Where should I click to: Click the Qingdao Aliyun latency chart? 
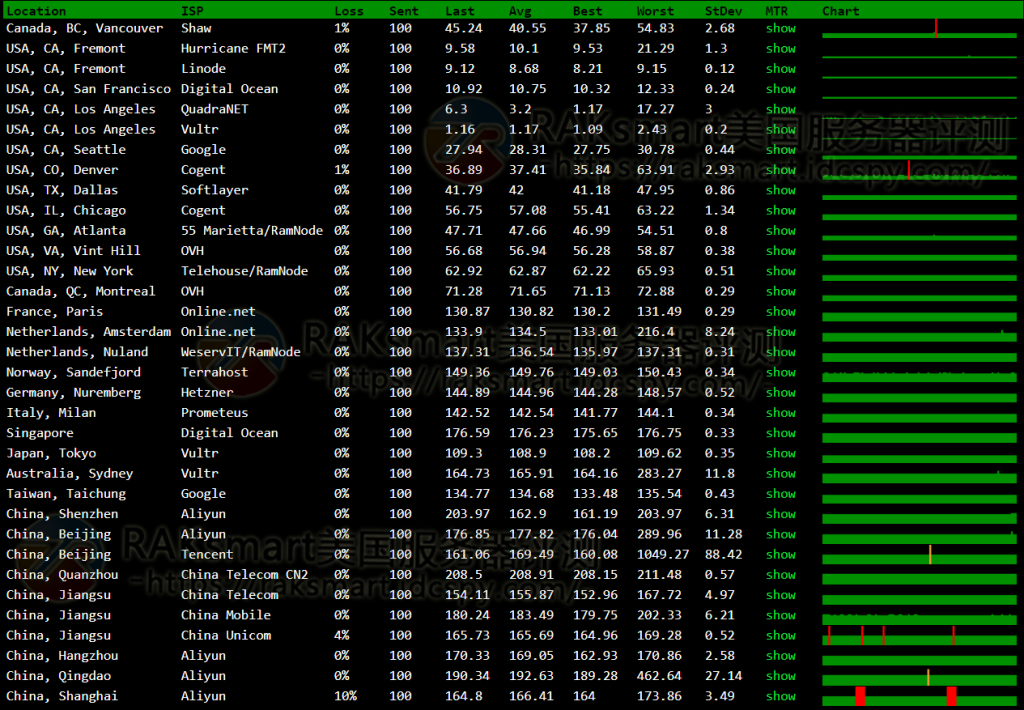coord(920,676)
